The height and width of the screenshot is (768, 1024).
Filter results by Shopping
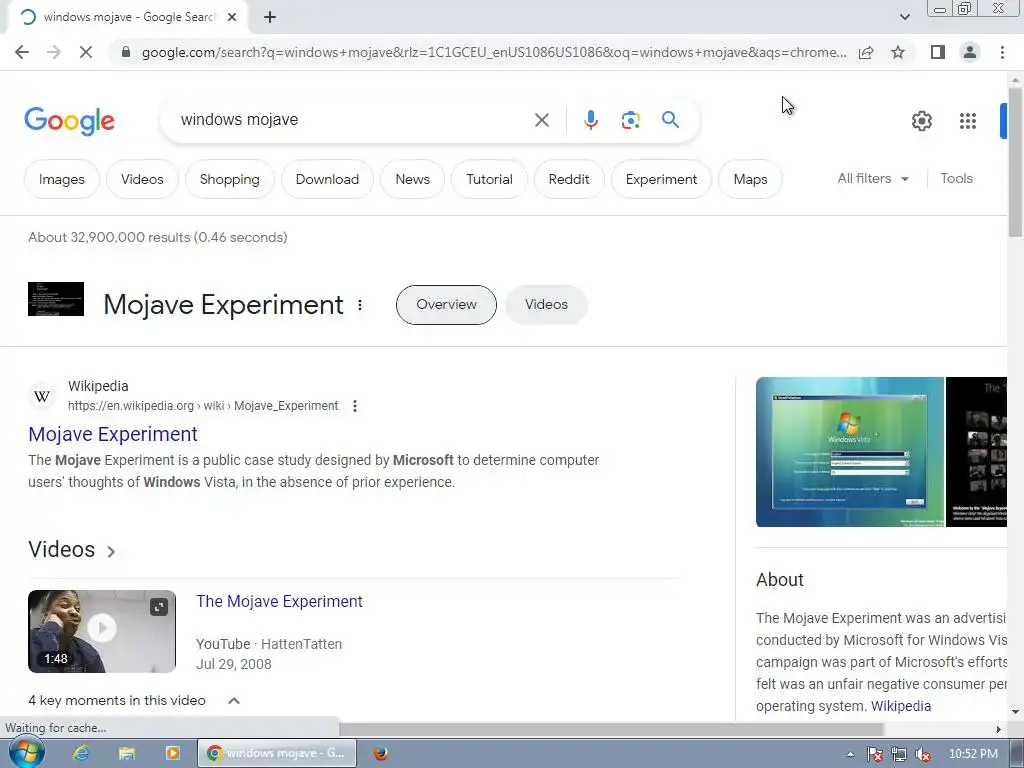coord(229,179)
